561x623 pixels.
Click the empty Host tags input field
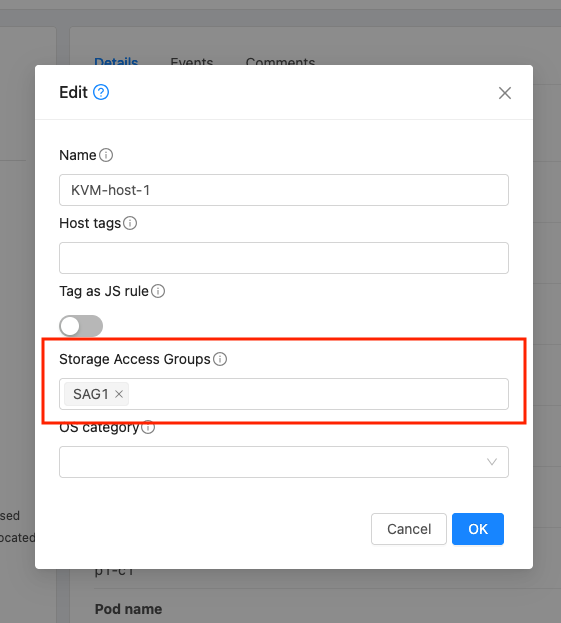click(x=284, y=258)
